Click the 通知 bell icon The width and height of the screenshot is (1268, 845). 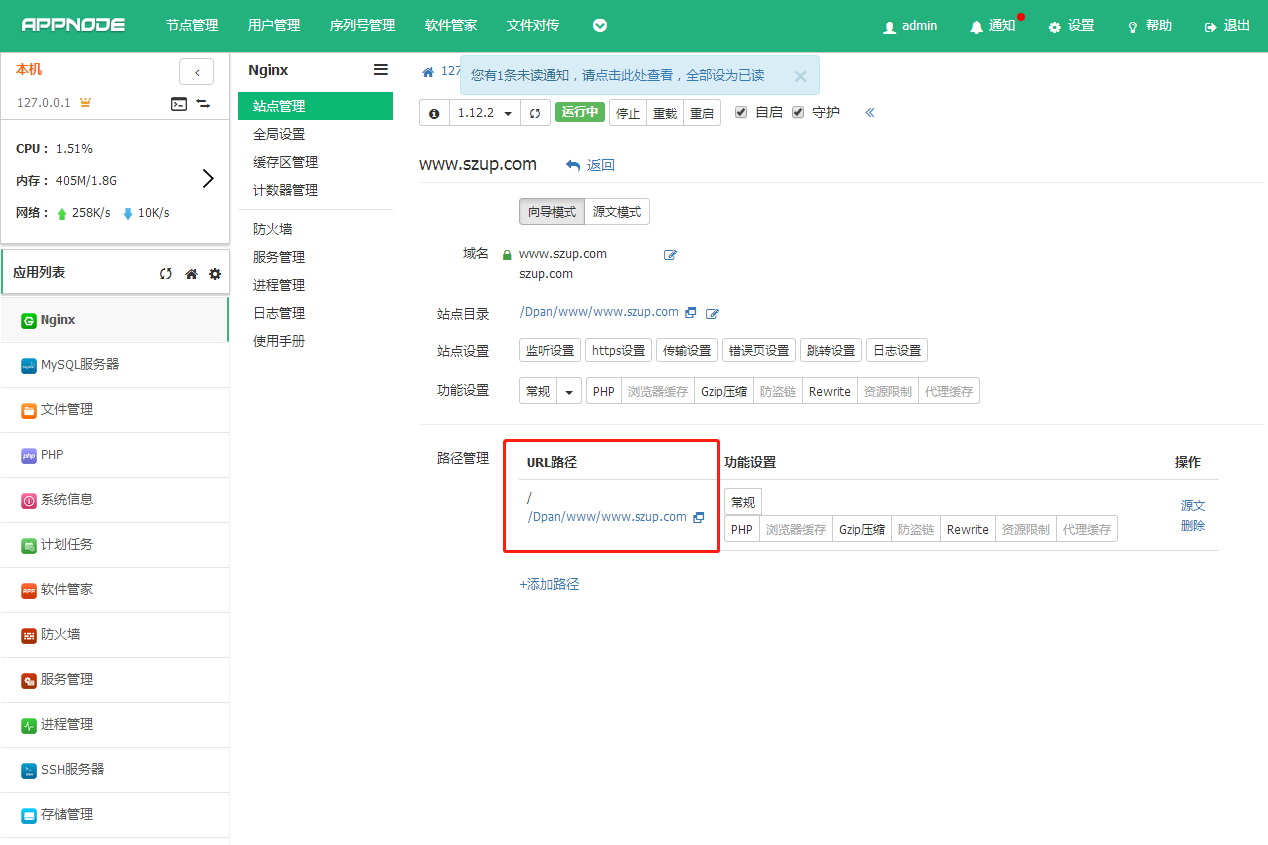point(976,27)
